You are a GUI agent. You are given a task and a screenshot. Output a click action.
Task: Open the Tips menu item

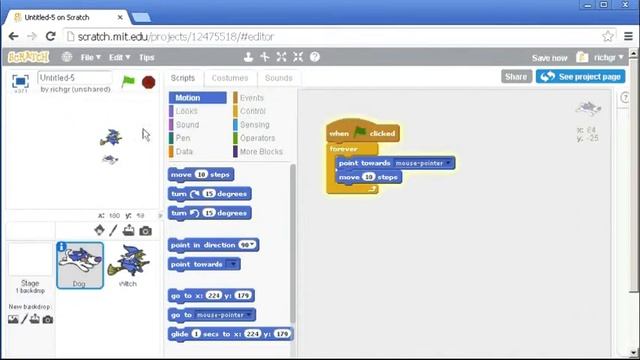pos(147,58)
